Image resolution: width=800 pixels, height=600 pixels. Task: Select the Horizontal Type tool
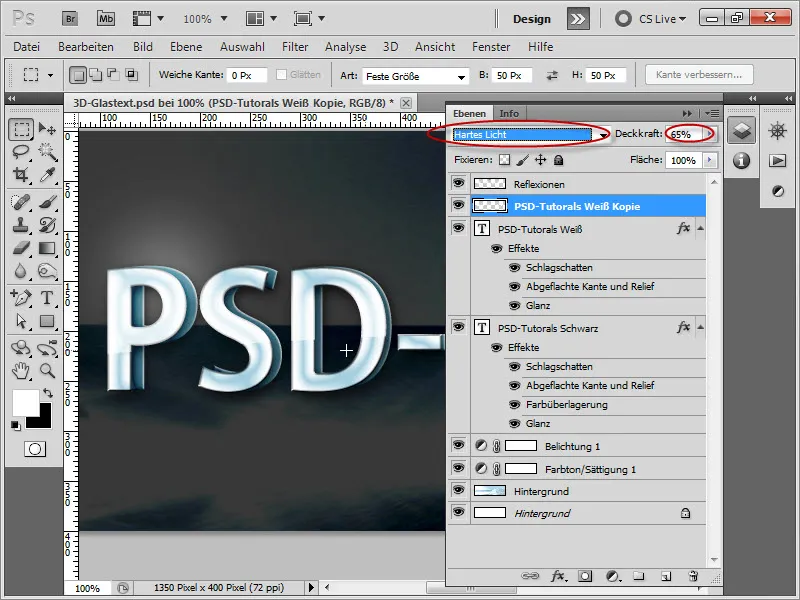click(47, 297)
